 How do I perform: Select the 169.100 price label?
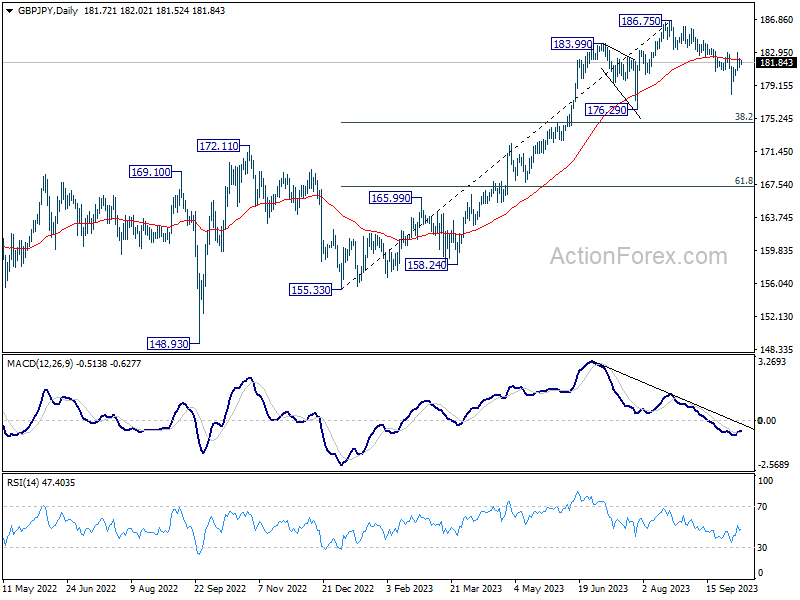point(151,172)
